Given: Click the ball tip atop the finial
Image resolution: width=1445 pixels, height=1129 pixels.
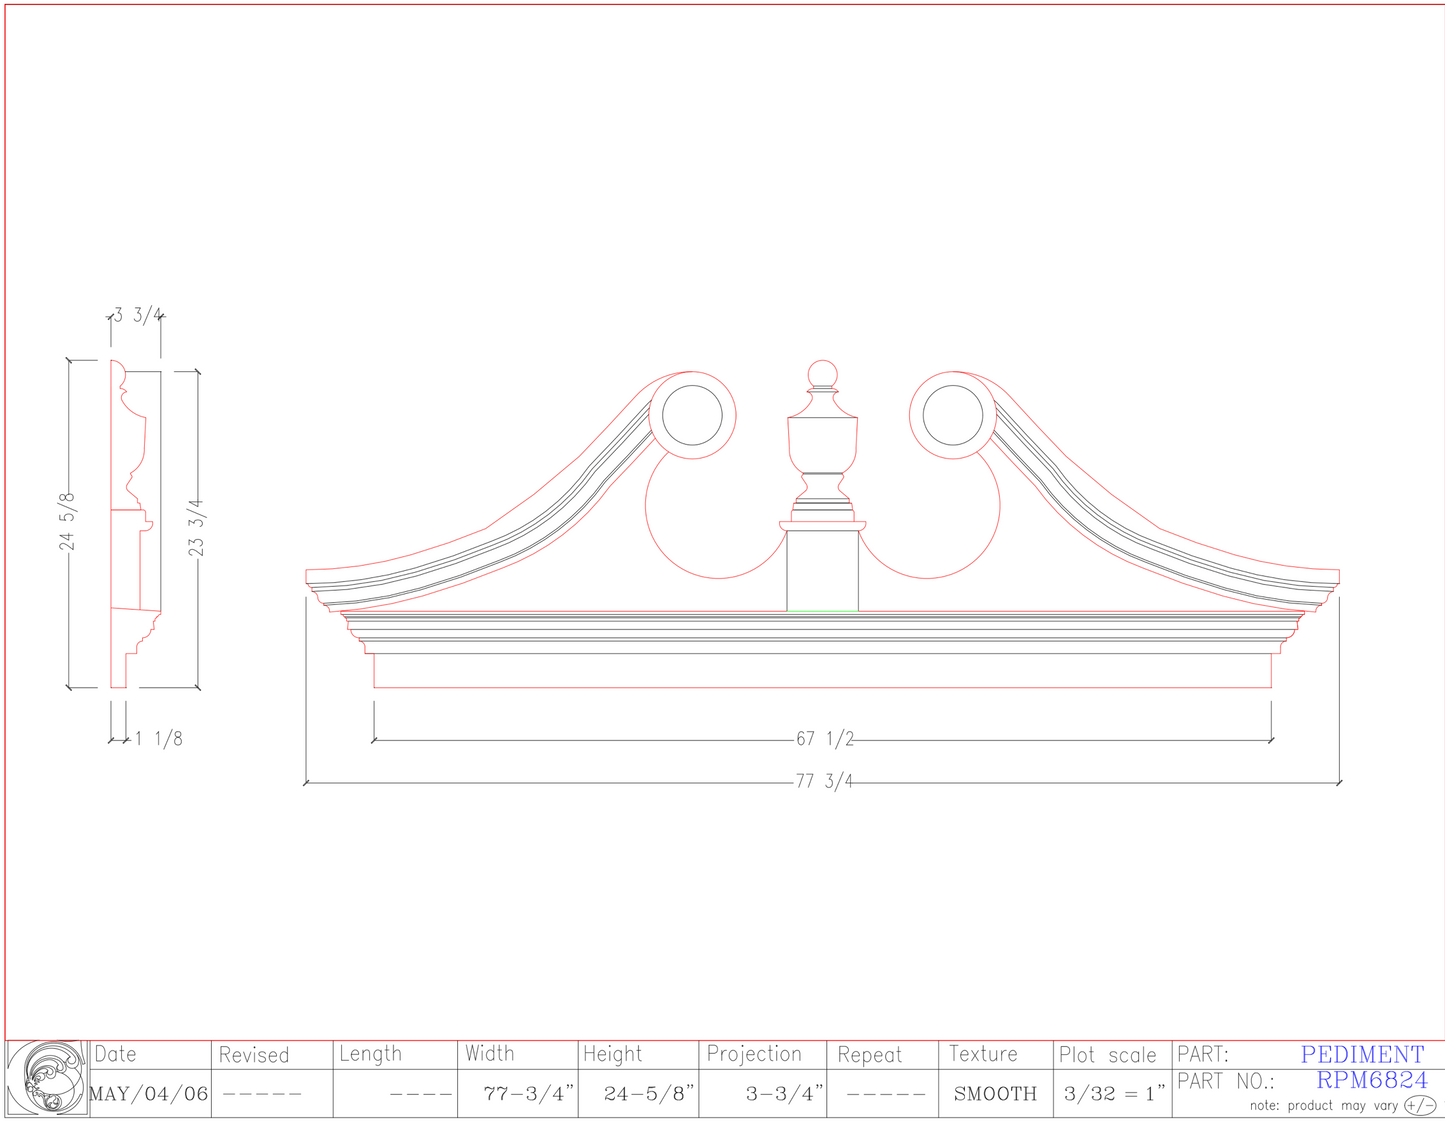Looking at the screenshot, I should 822,370.
